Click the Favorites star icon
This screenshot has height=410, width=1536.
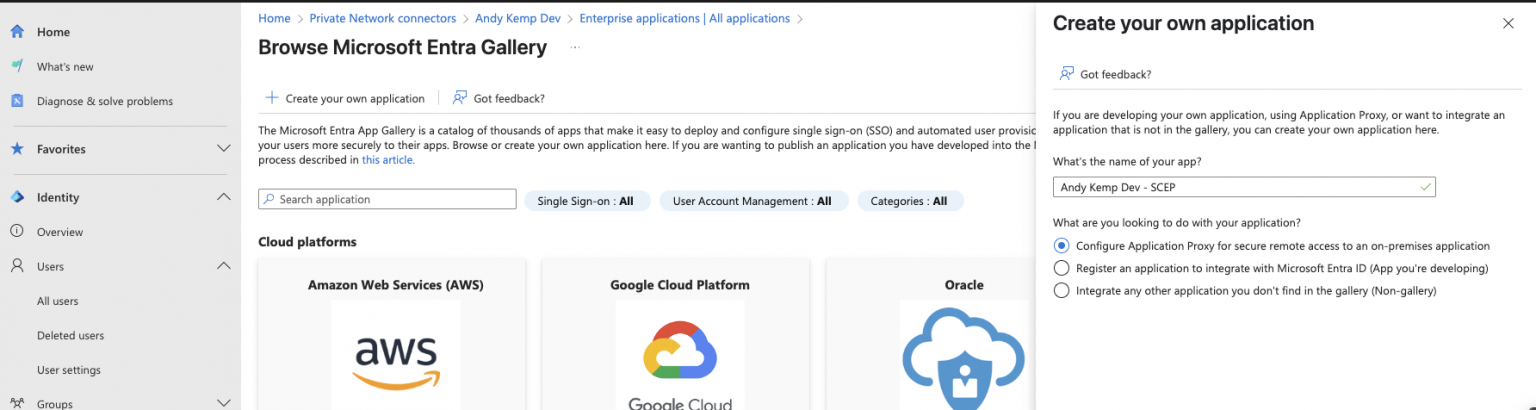[17, 149]
